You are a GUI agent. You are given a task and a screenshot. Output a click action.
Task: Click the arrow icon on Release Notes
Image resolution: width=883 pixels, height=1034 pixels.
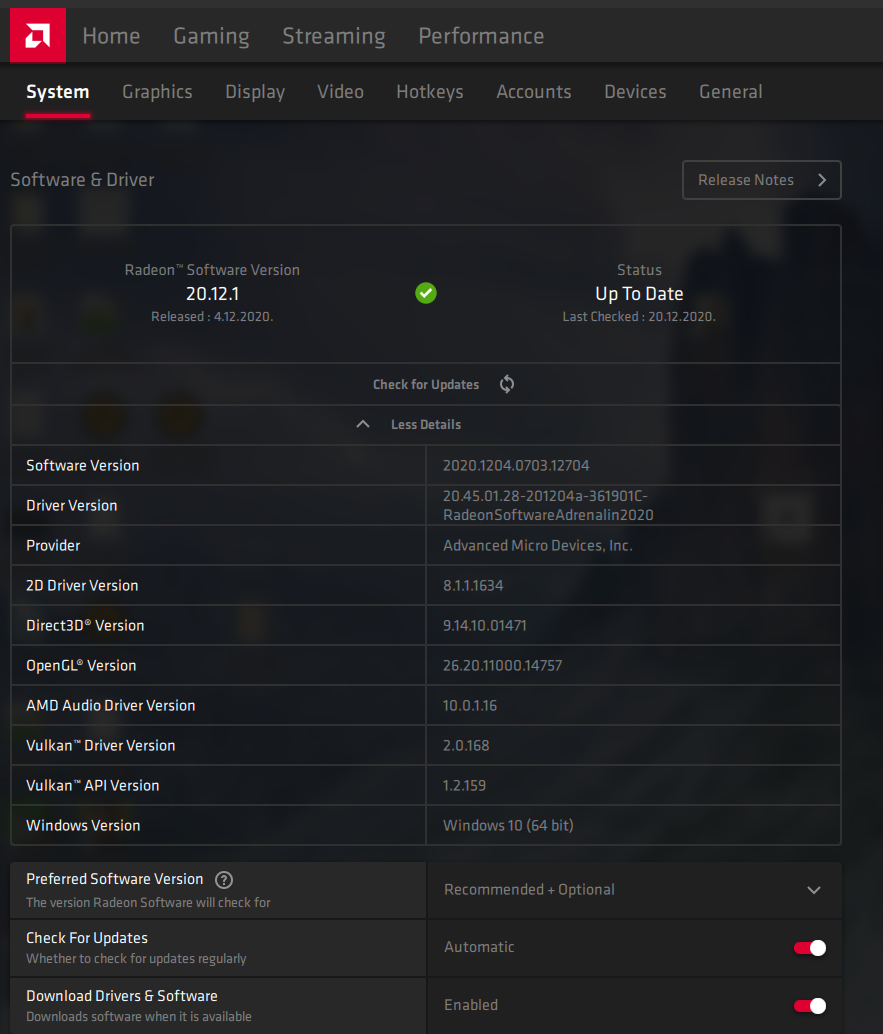coord(822,181)
